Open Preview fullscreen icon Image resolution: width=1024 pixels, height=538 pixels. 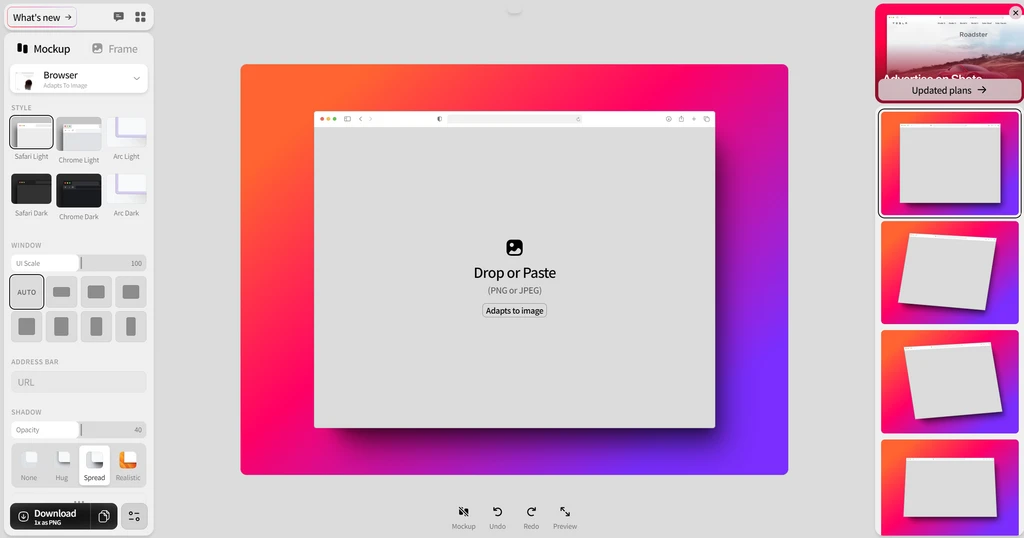[565, 512]
